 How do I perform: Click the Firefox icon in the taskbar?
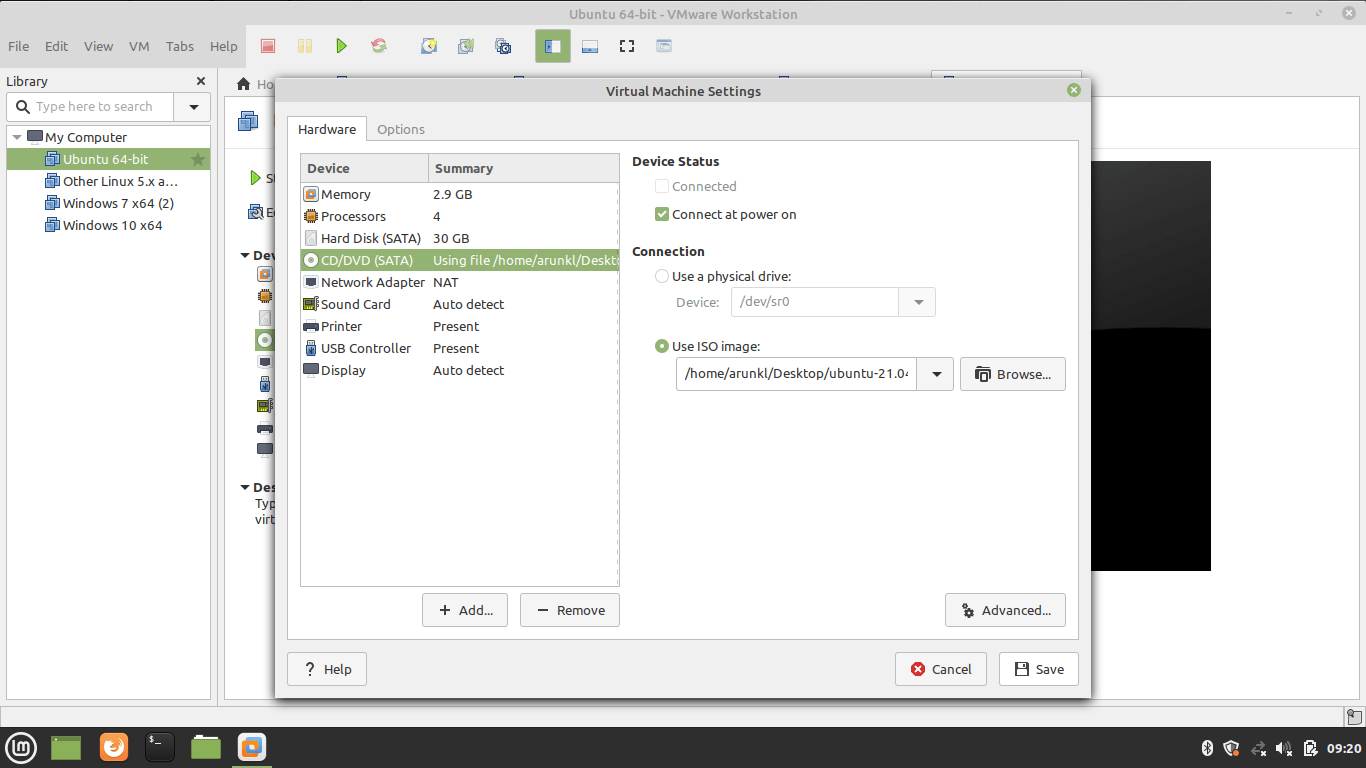coord(114,747)
